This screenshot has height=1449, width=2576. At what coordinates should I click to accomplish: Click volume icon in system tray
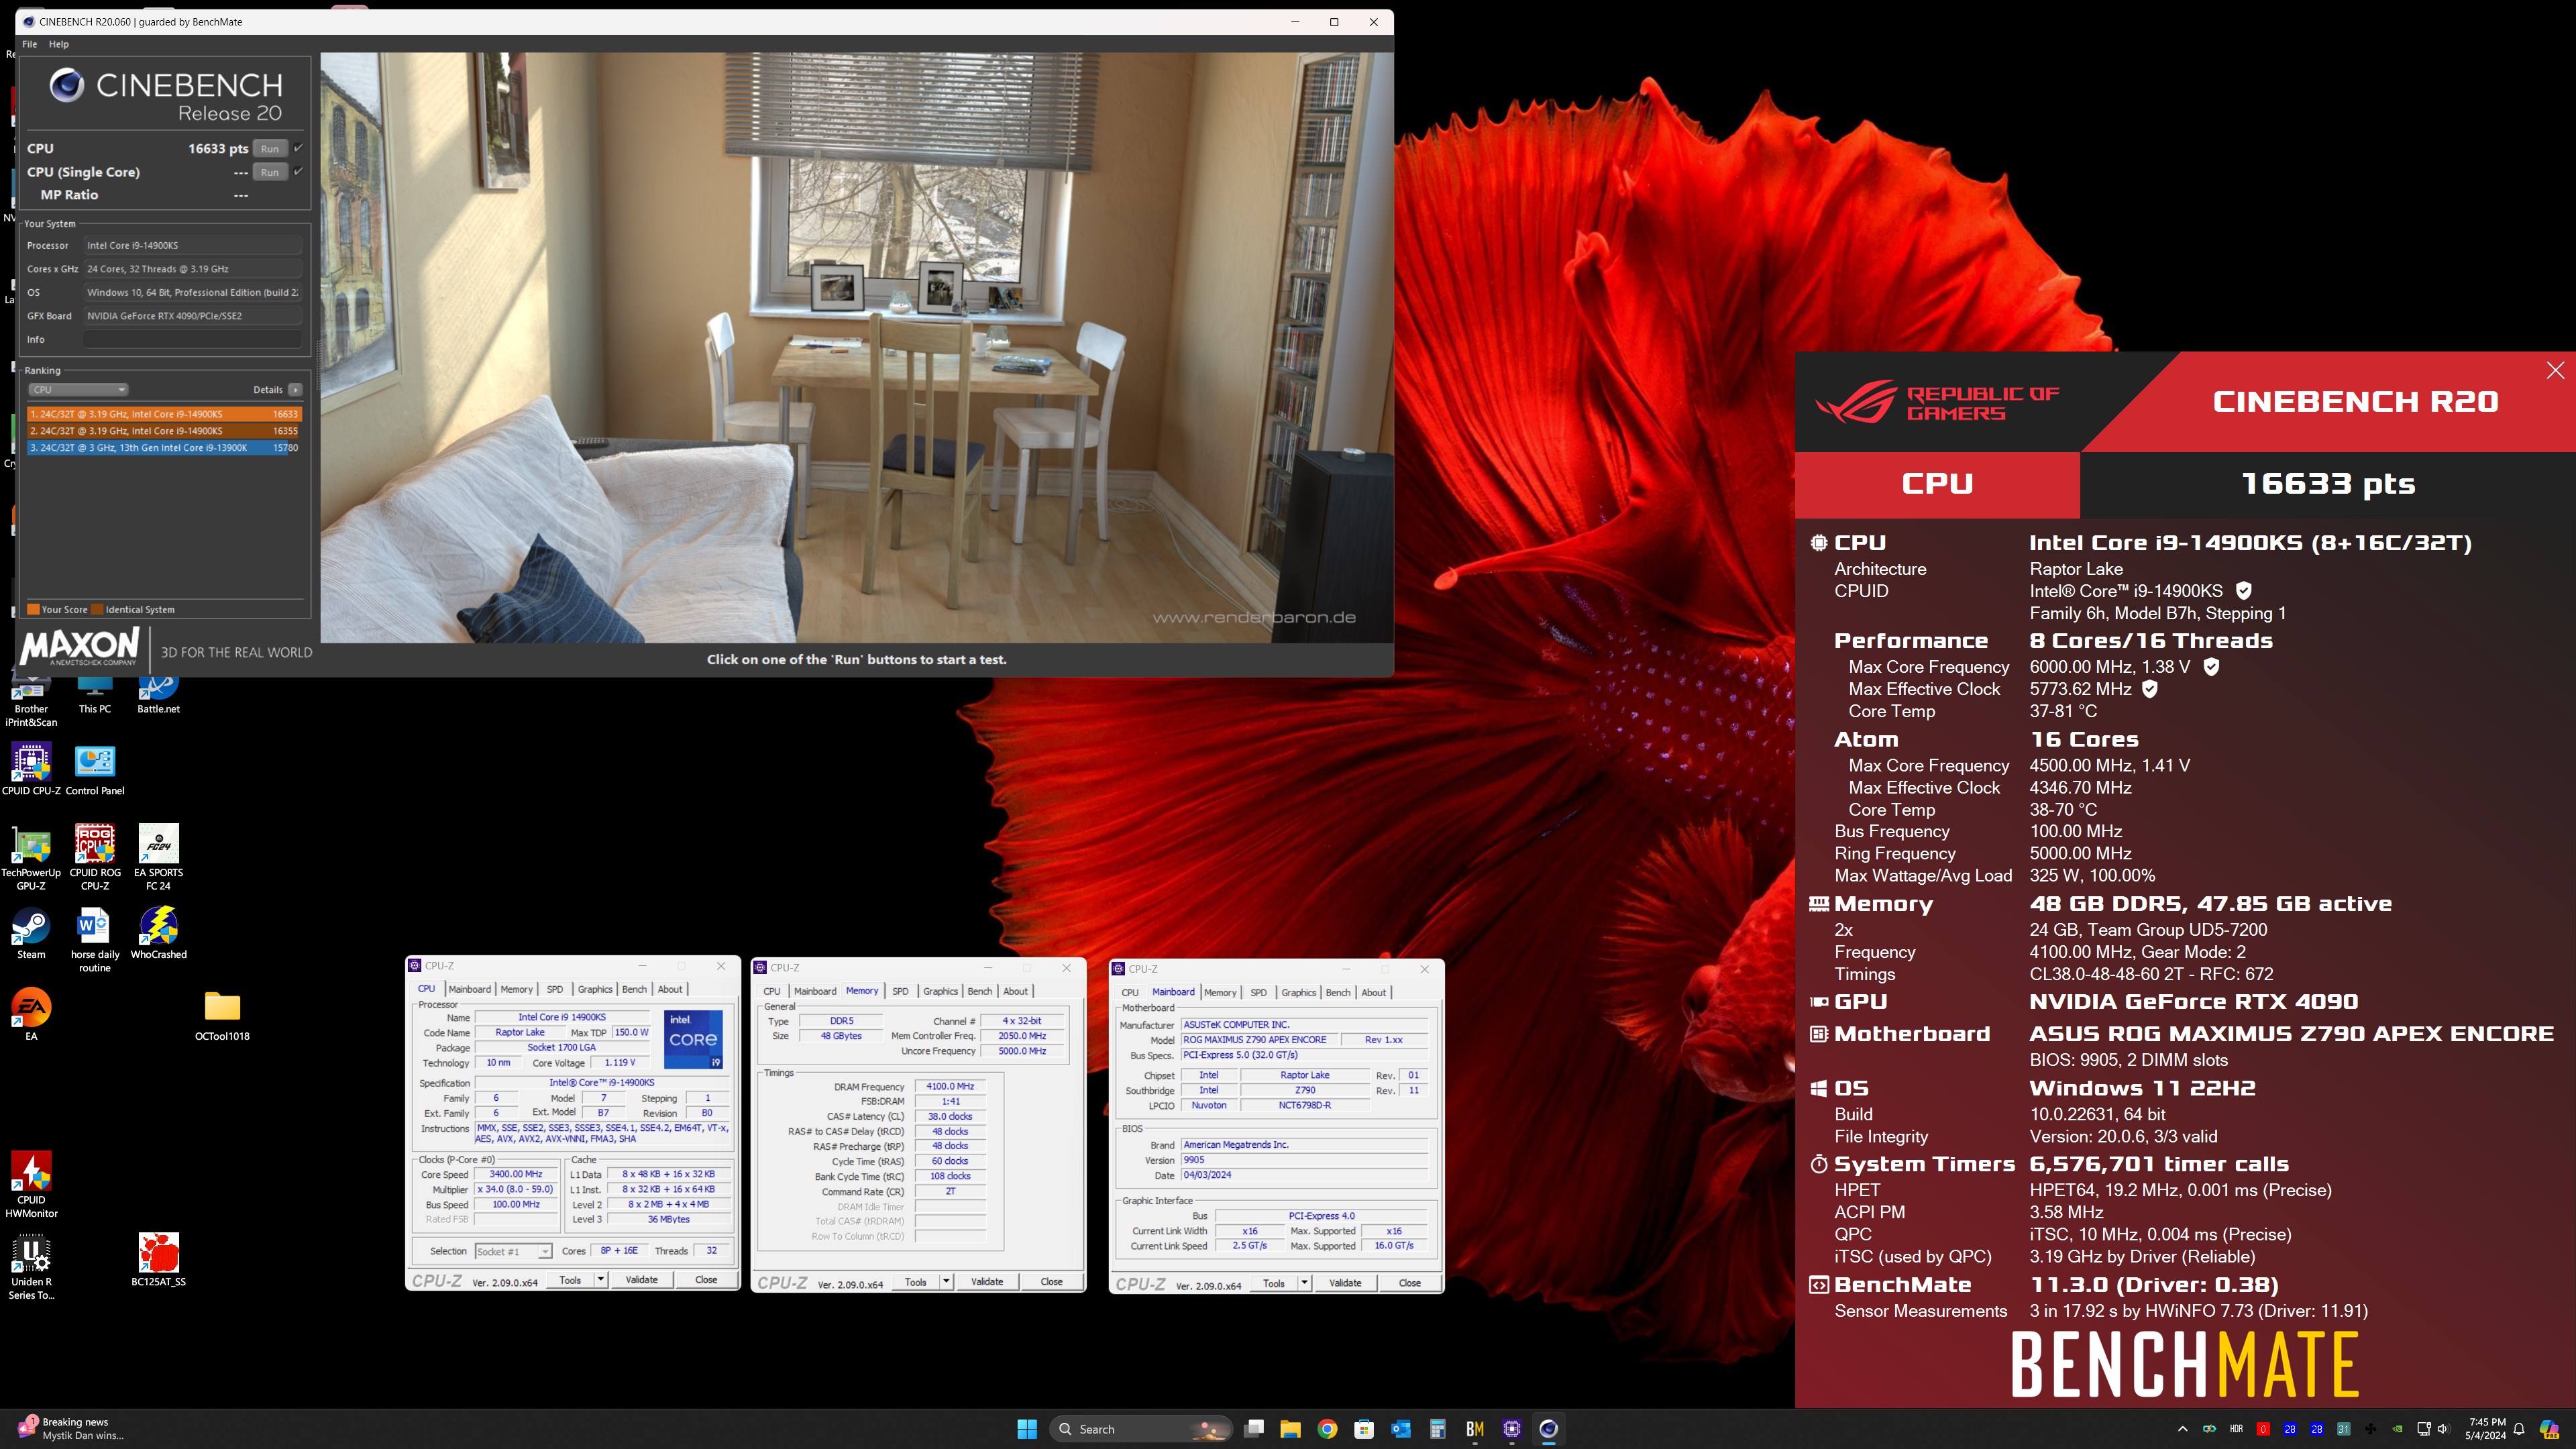tap(2443, 1429)
